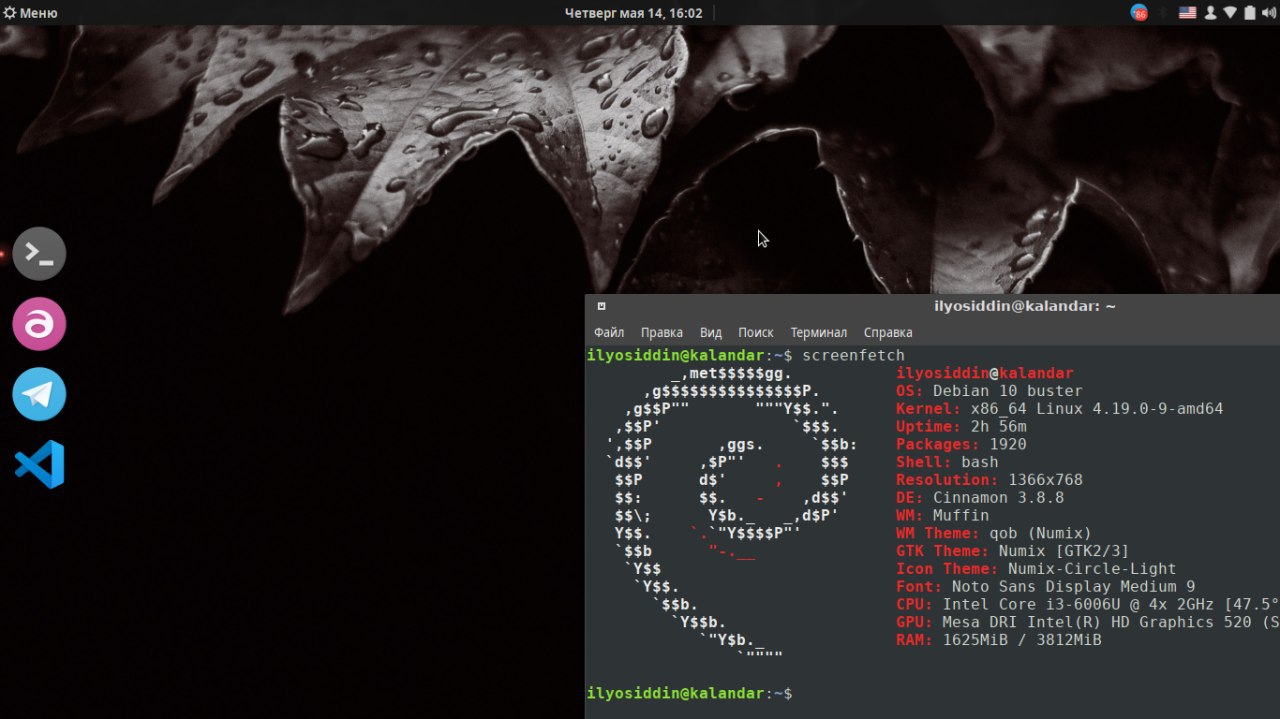
Task: Open the Справка menu in terminal
Action: tap(888, 333)
